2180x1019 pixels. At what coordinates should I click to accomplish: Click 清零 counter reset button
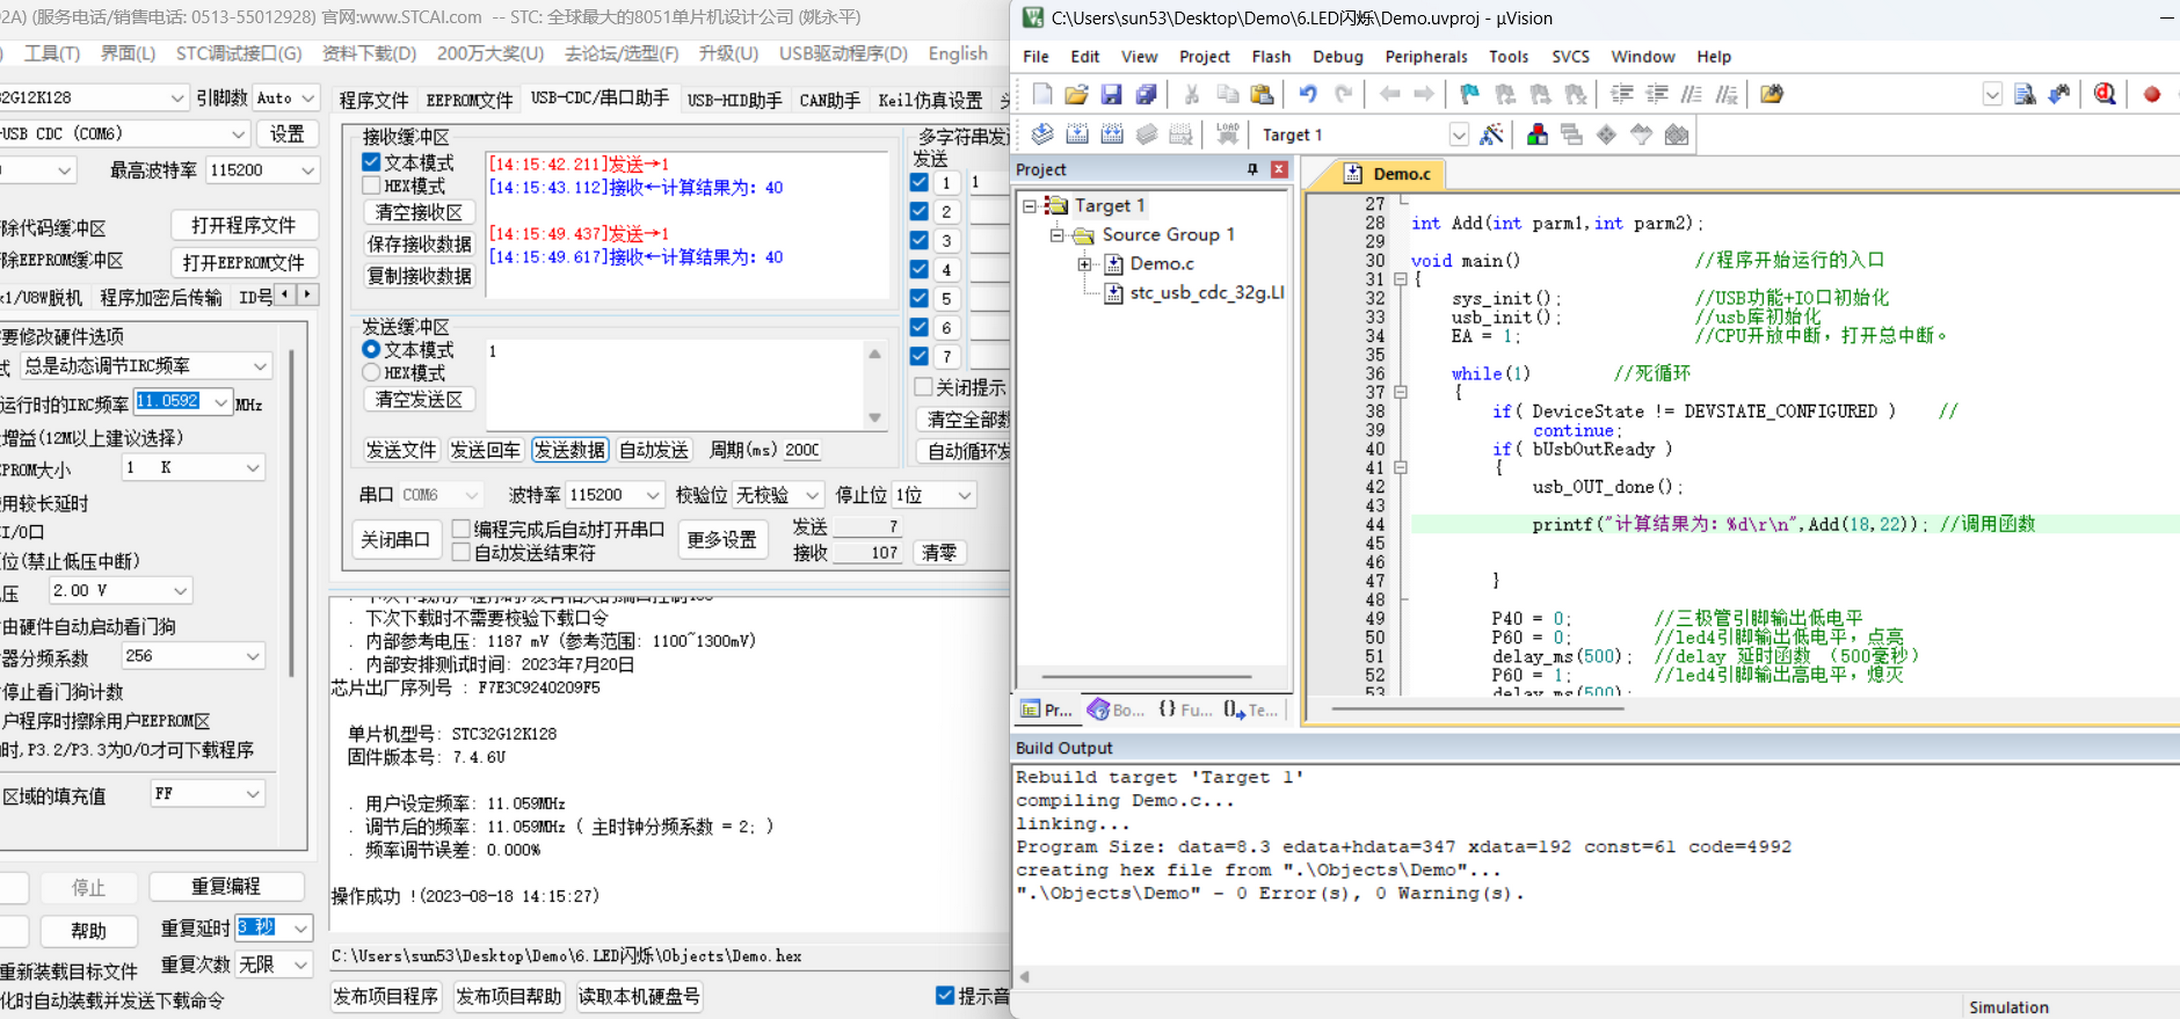pyautogui.click(x=939, y=553)
